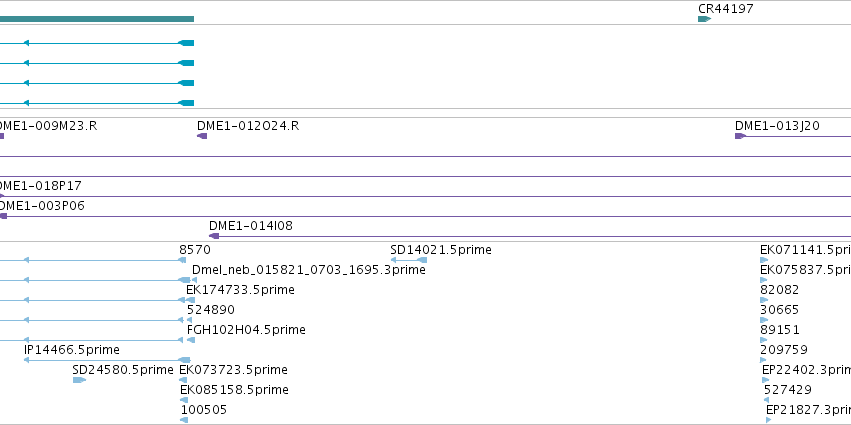Click the DME1-003P06 label
Screen dimensions: 851x425
coord(42,206)
